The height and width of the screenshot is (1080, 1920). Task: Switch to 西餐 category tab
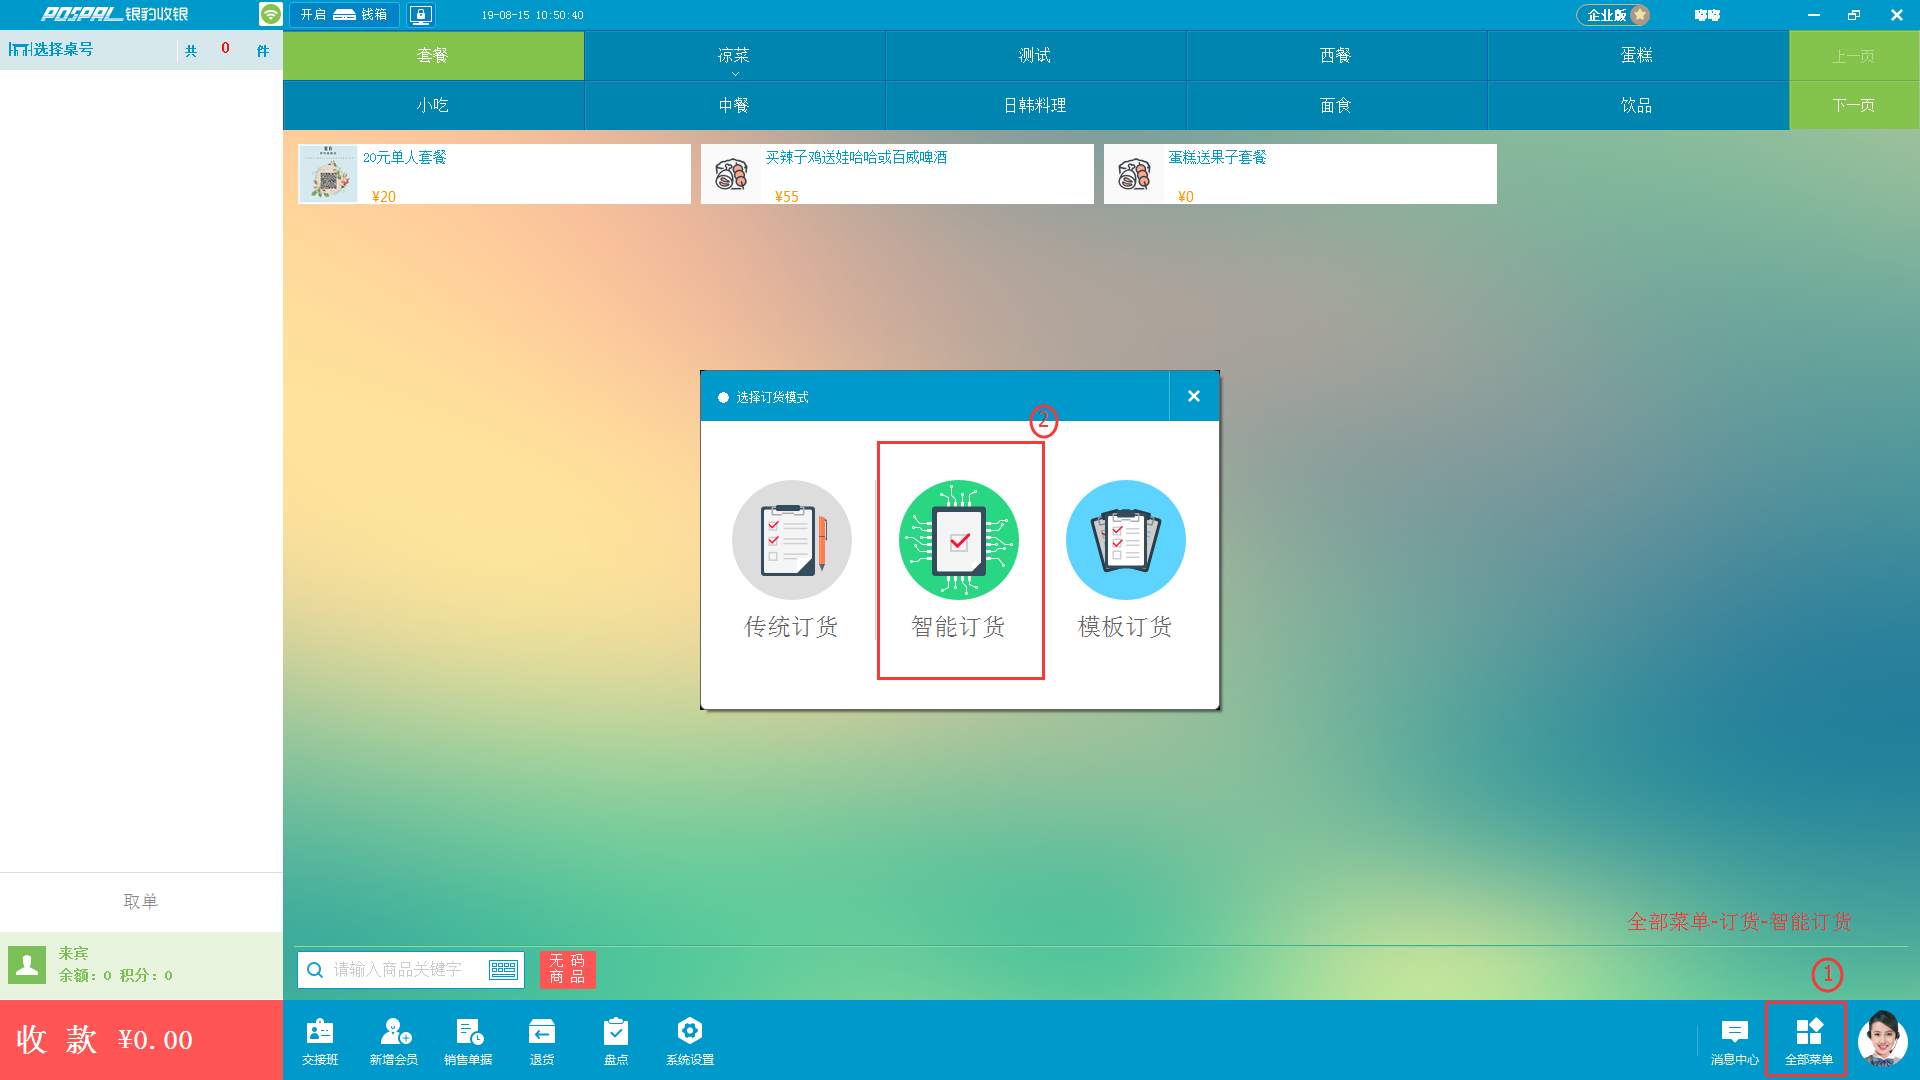[x=1336, y=56]
